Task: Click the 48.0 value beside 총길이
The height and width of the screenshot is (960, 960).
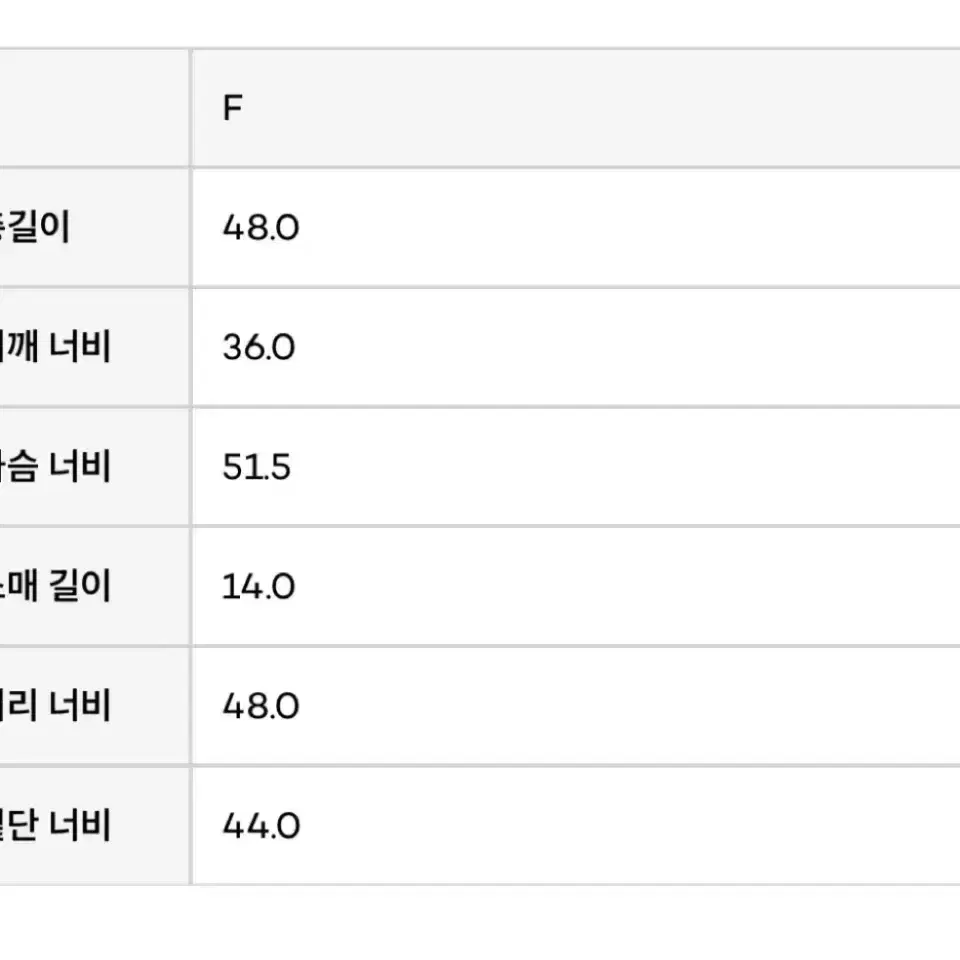Action: (x=261, y=228)
